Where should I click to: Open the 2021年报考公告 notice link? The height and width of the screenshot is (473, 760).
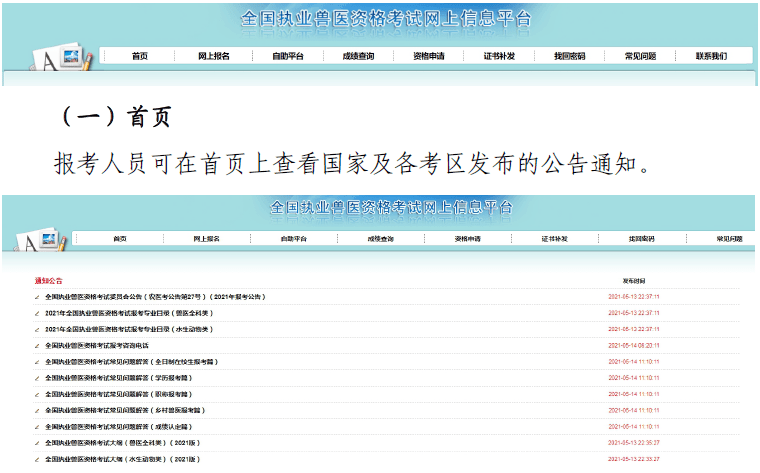155,297
